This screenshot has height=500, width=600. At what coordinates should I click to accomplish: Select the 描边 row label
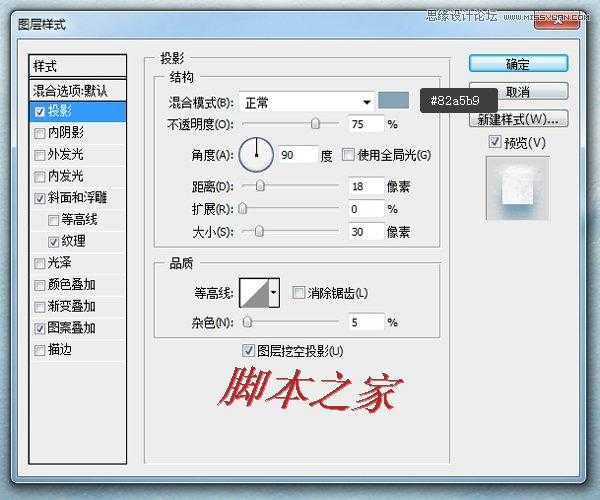click(59, 350)
